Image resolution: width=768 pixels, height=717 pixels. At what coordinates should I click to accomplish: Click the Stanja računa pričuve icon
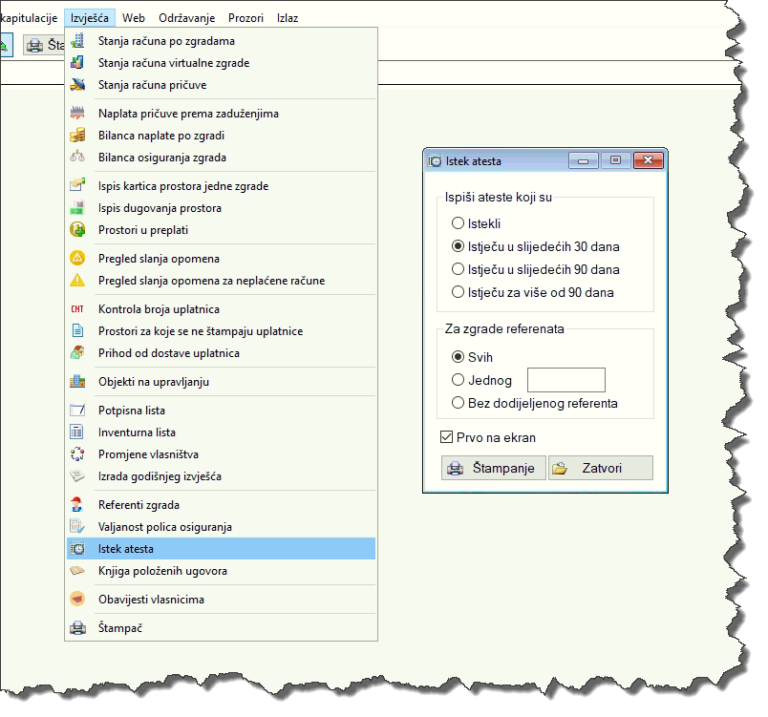click(77, 85)
